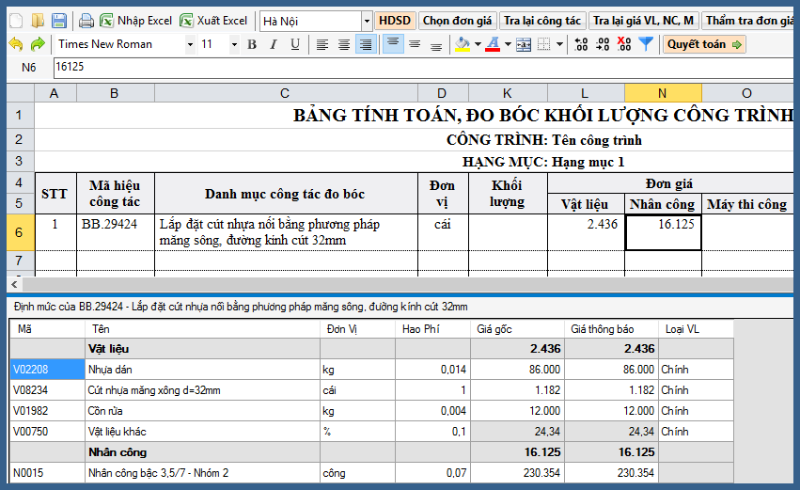
Task: Click the Chọn đơn giá button
Action: pos(457,20)
